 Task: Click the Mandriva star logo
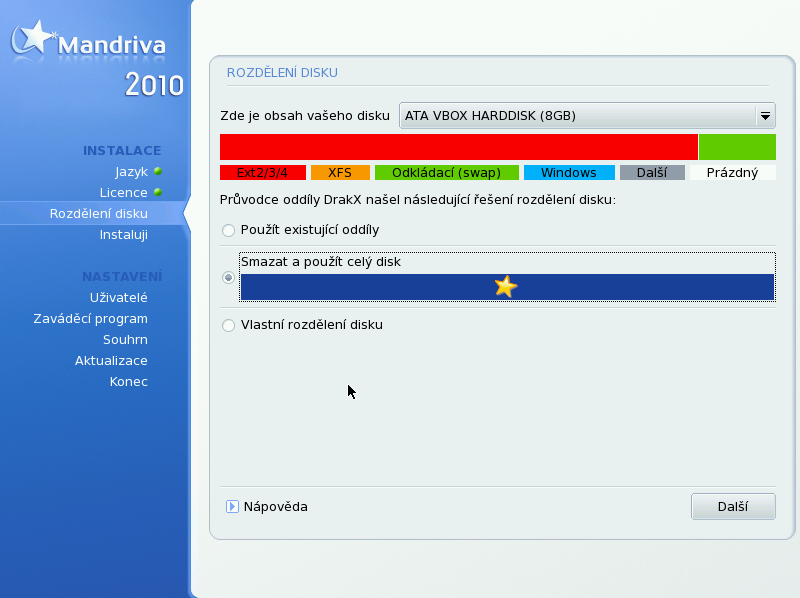coord(33,37)
